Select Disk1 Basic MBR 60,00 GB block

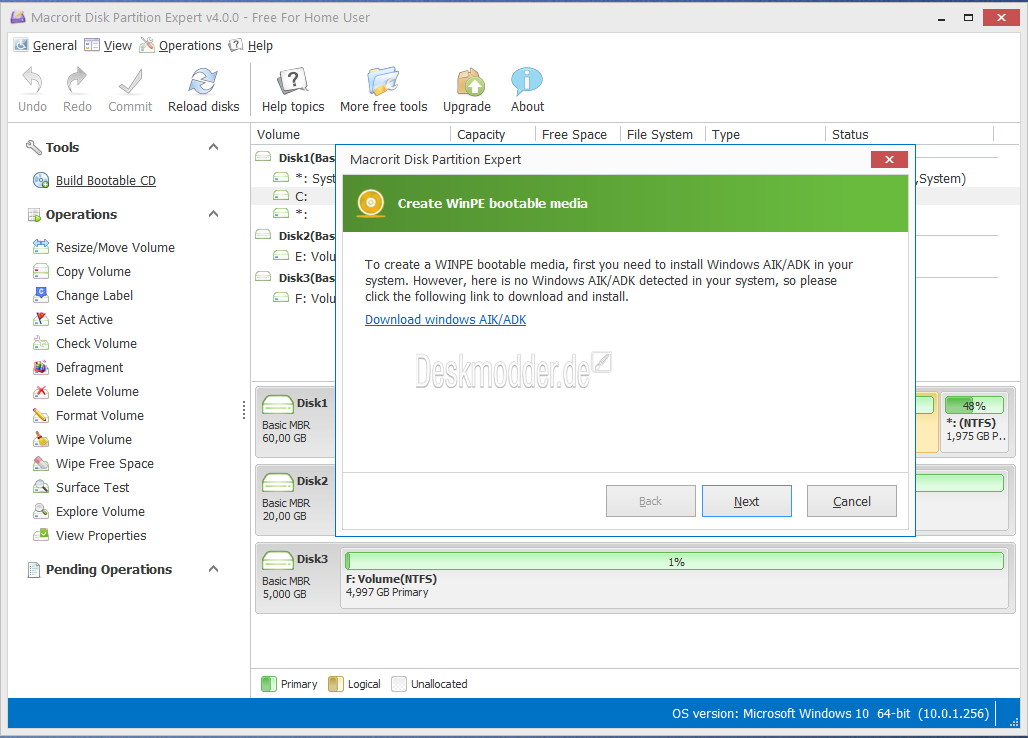[x=295, y=422]
